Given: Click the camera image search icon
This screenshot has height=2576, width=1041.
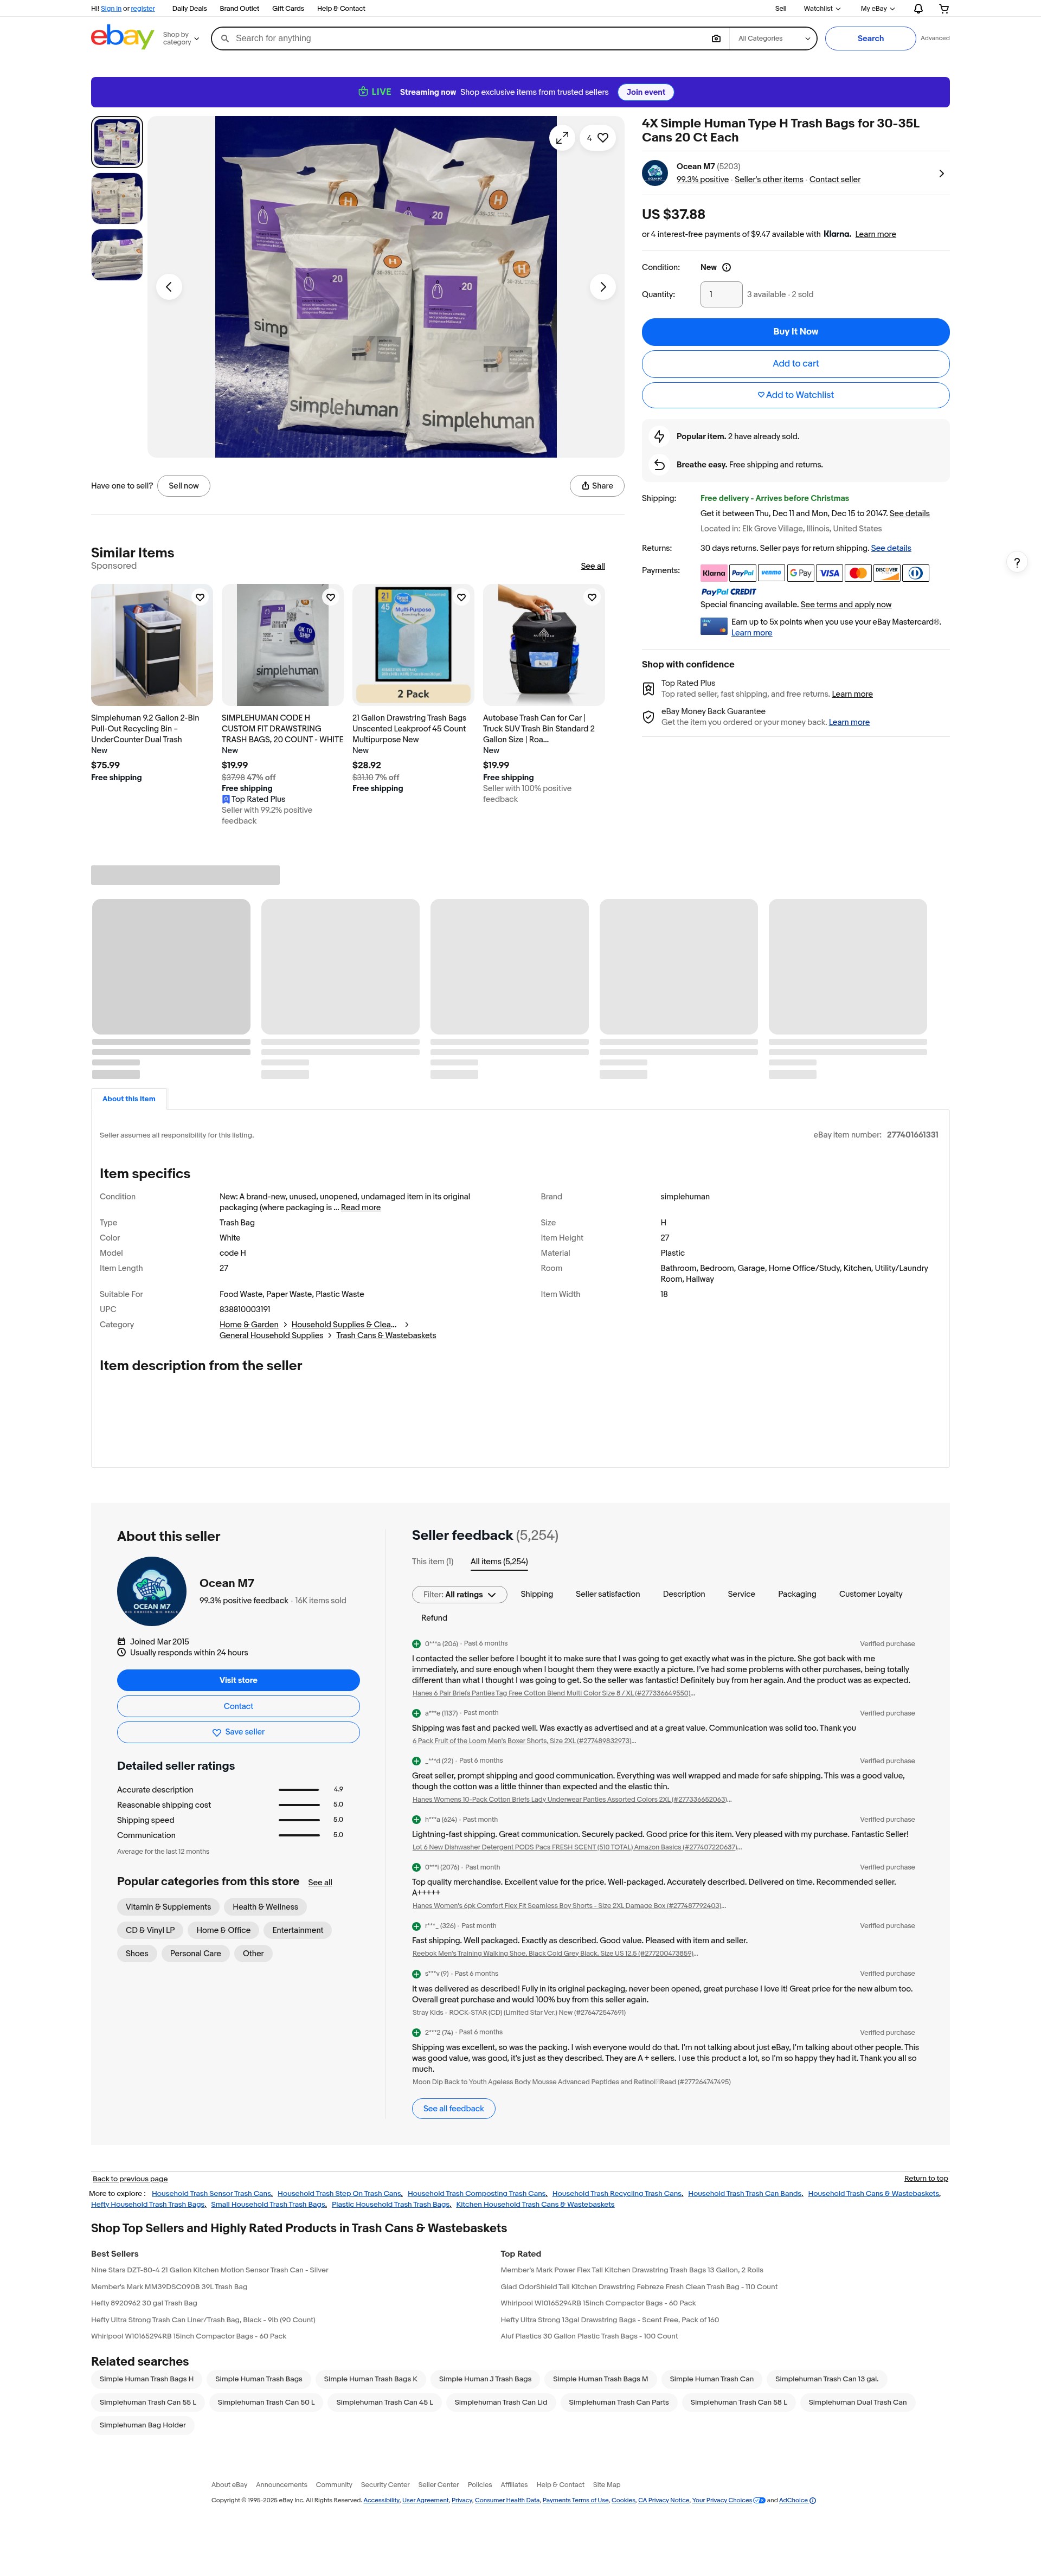Looking at the screenshot, I should (x=716, y=39).
